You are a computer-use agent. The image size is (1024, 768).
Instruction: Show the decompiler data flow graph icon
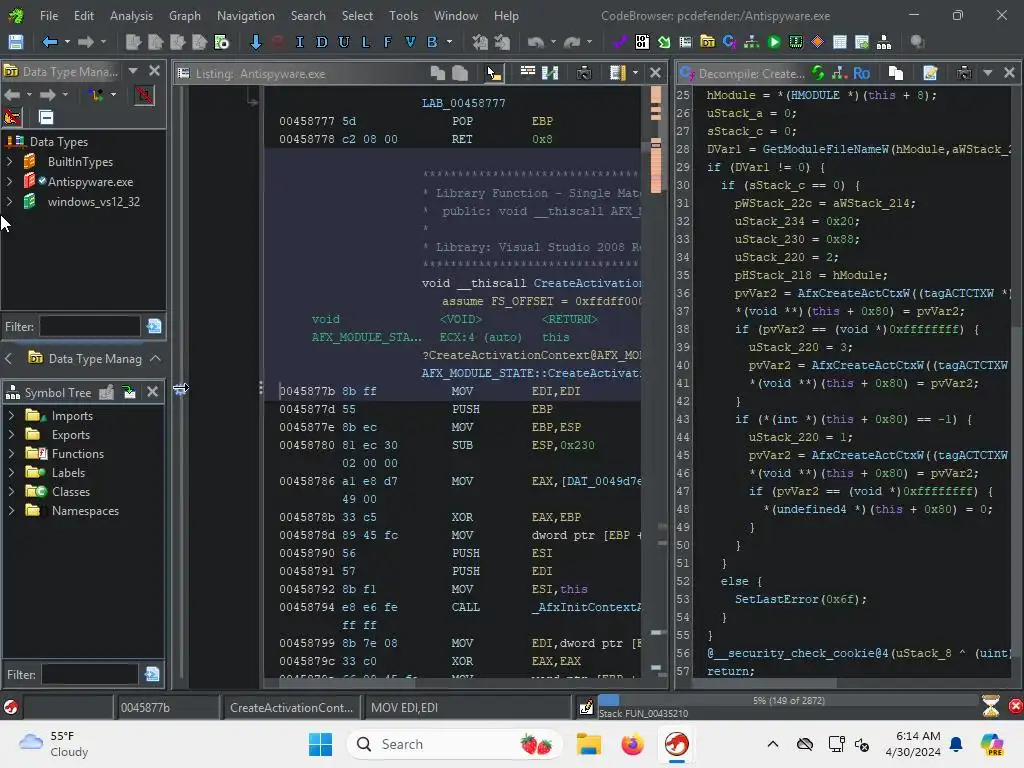pos(840,73)
